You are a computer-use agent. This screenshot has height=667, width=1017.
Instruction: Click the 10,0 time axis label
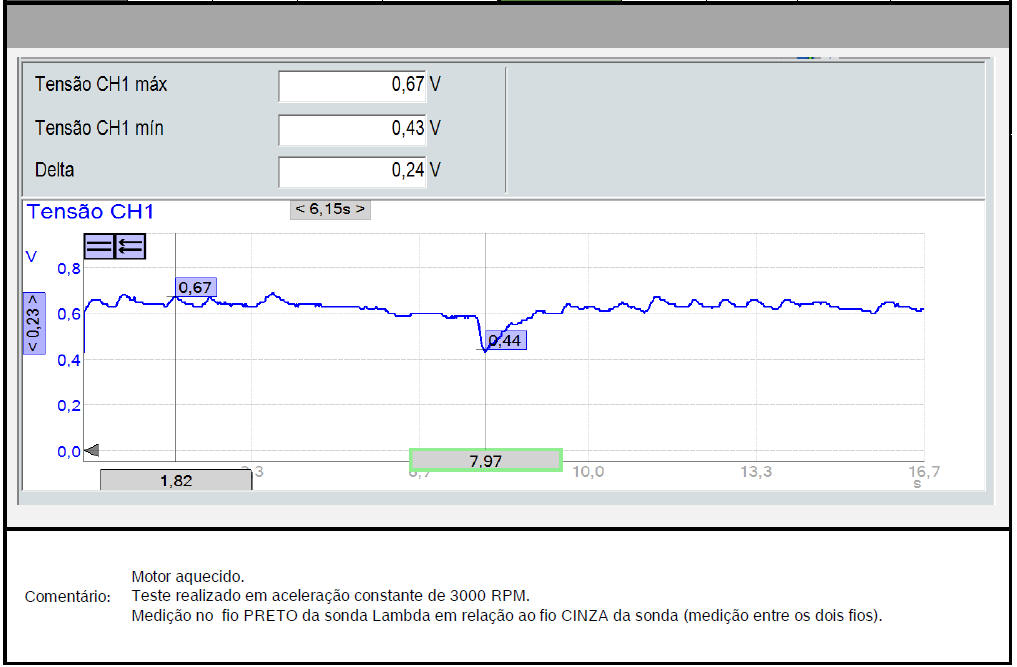588,472
